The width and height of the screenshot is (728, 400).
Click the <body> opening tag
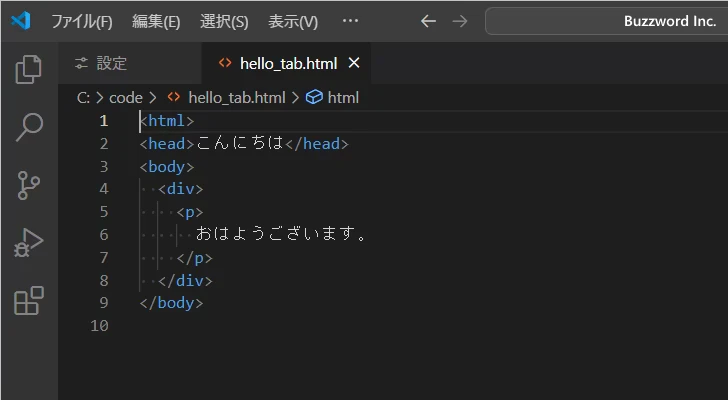click(167, 167)
